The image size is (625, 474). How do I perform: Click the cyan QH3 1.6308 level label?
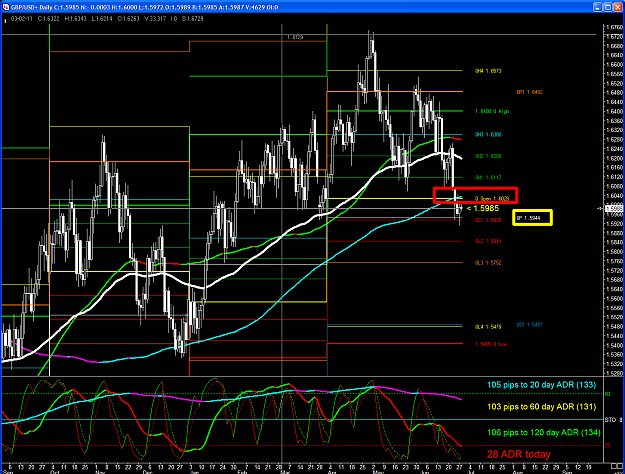(488, 135)
